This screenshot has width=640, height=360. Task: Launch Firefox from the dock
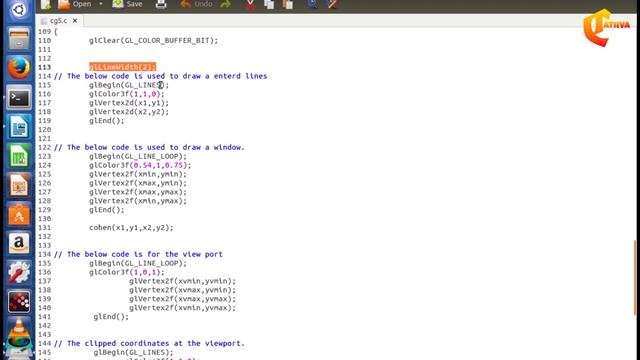pos(19,68)
